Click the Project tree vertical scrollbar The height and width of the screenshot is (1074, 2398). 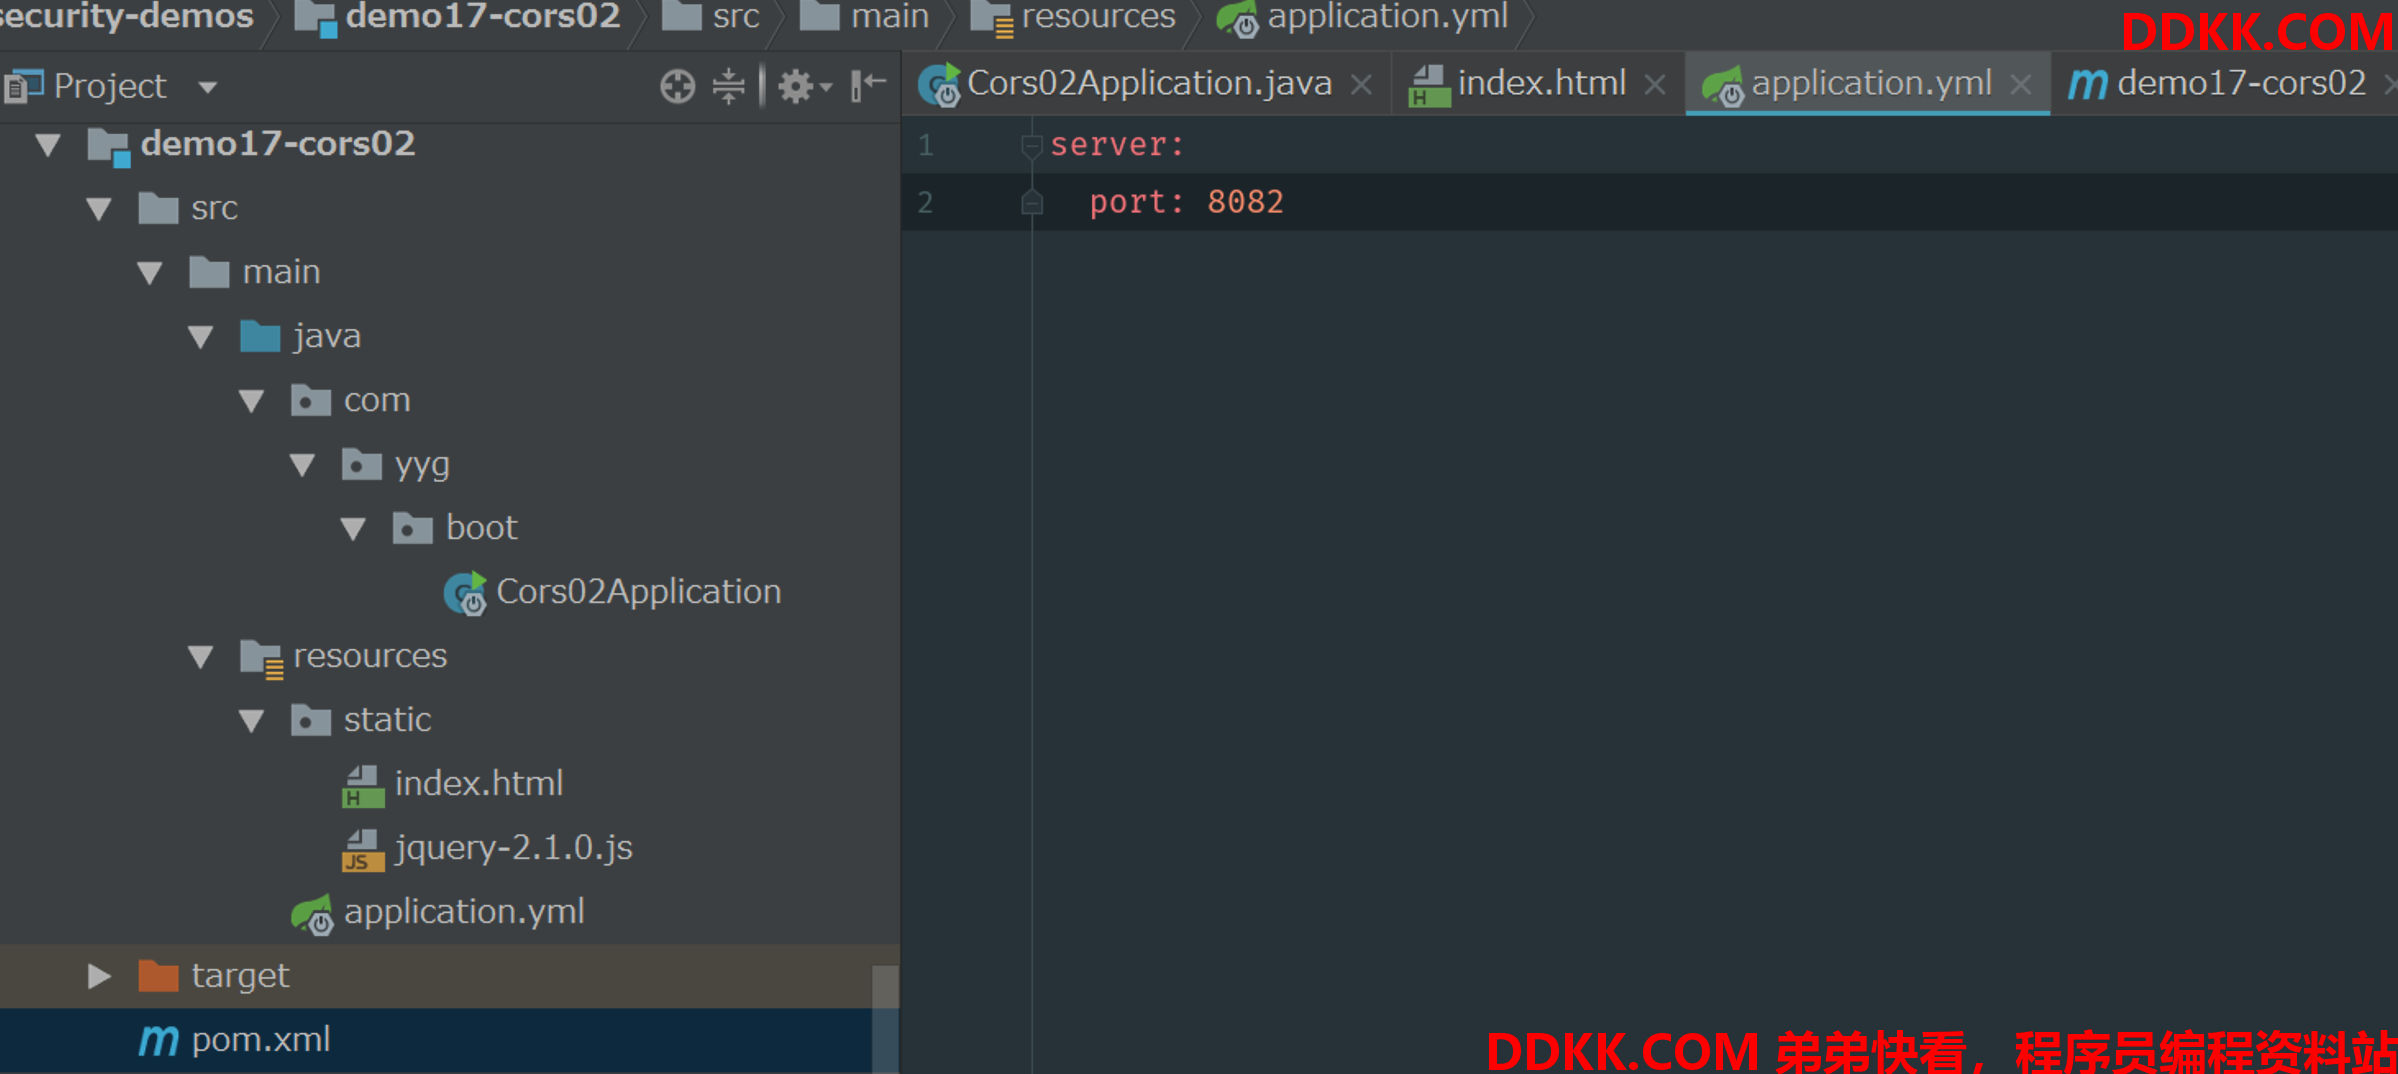(885, 1018)
